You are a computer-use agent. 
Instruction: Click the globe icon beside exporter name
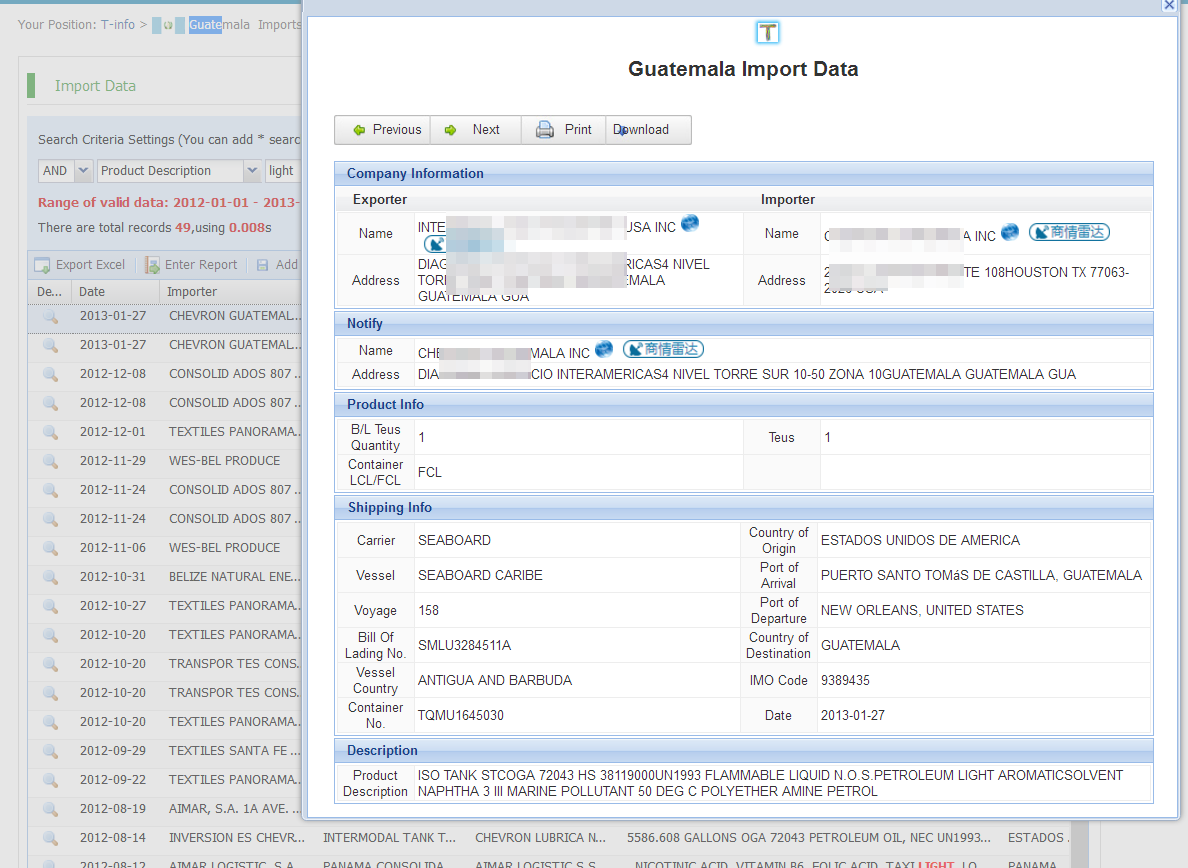(x=690, y=224)
